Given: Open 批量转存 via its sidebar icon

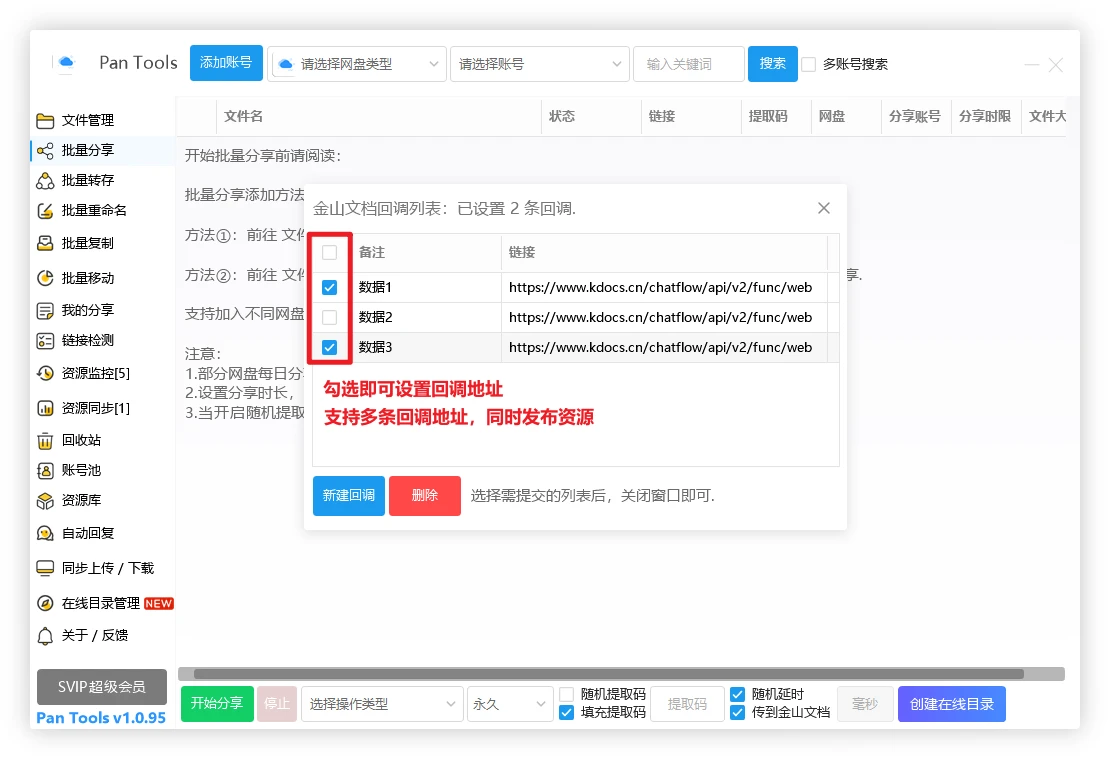Looking at the screenshot, I should coord(45,181).
